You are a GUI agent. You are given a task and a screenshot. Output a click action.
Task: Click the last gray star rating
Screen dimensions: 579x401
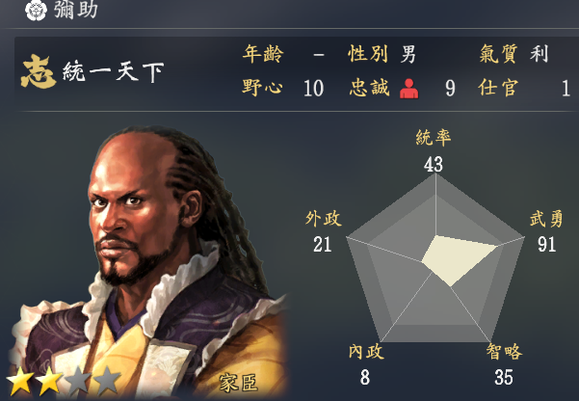[107, 380]
